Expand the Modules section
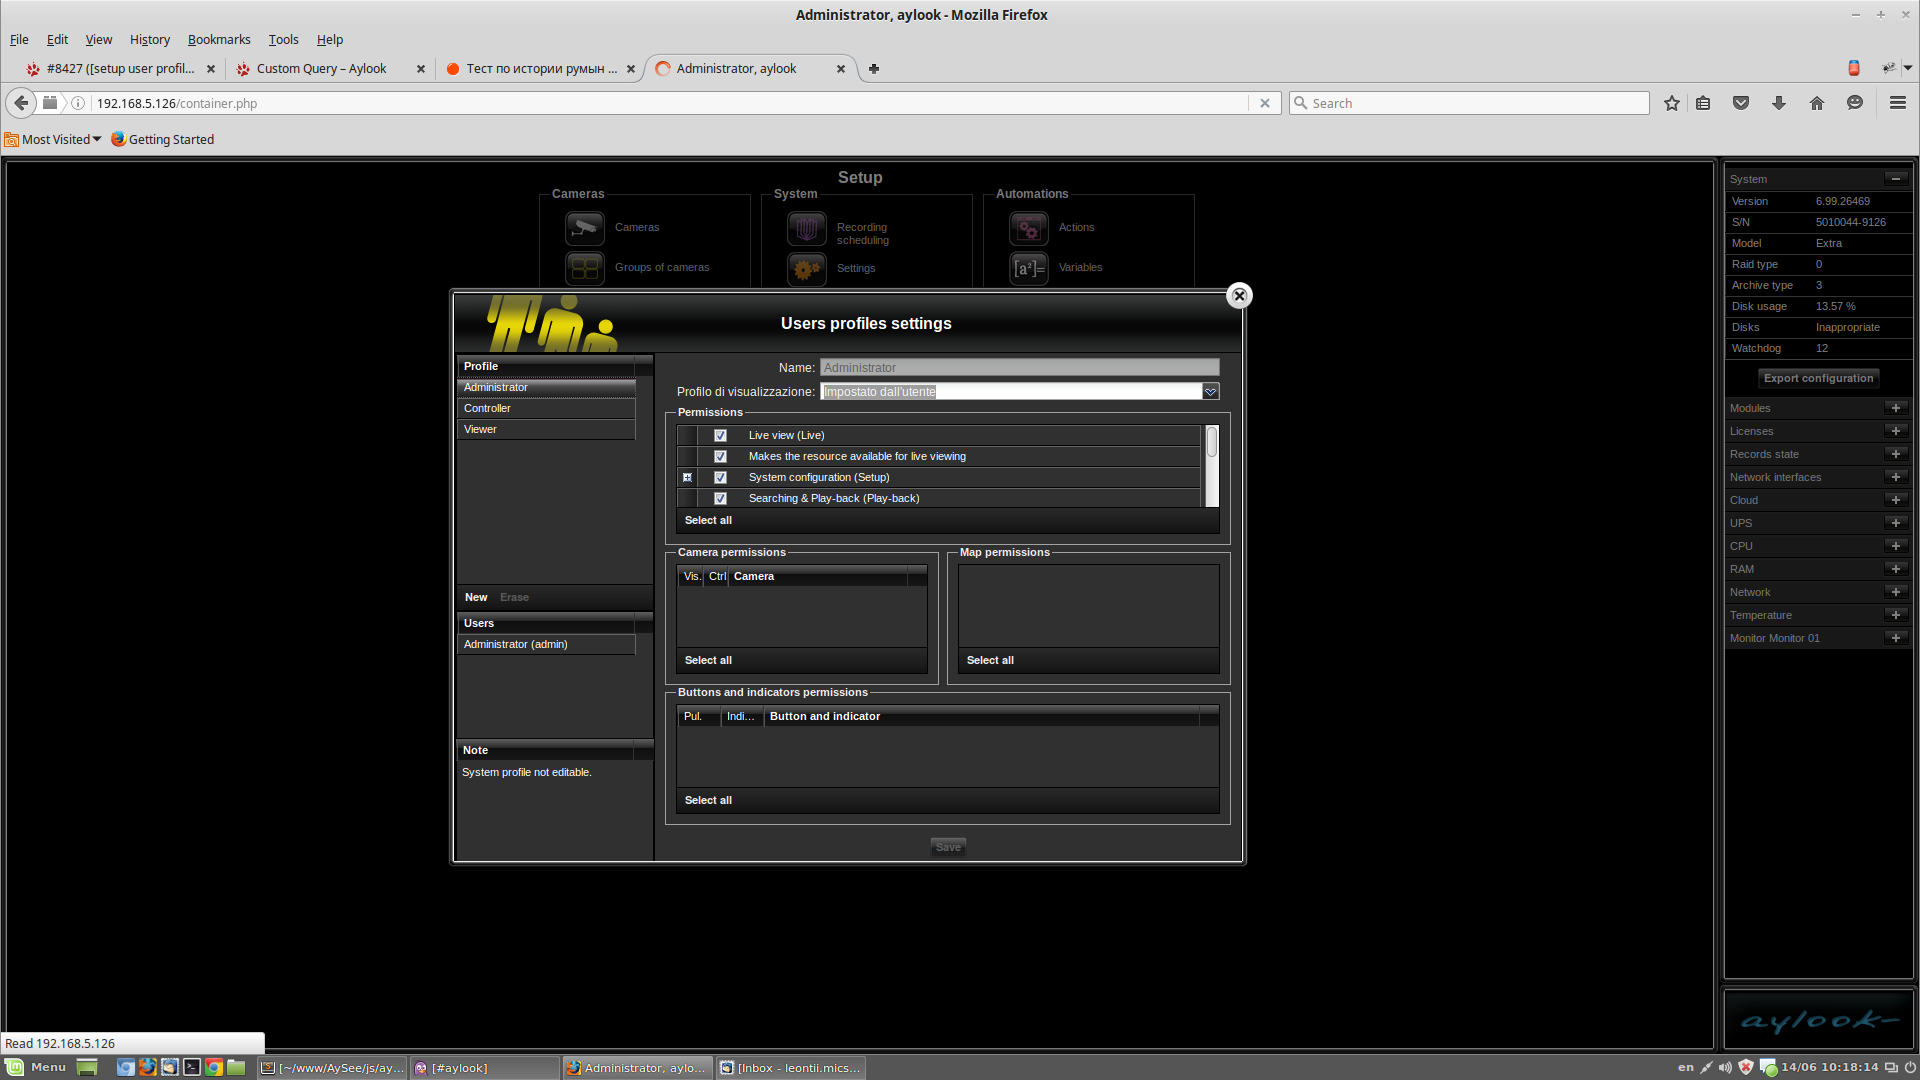The image size is (1920, 1080). coord(1896,408)
